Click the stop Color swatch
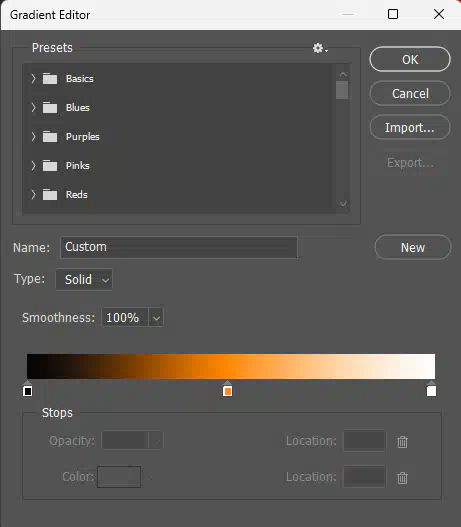Screen dimensions: 461x527 point(119,477)
